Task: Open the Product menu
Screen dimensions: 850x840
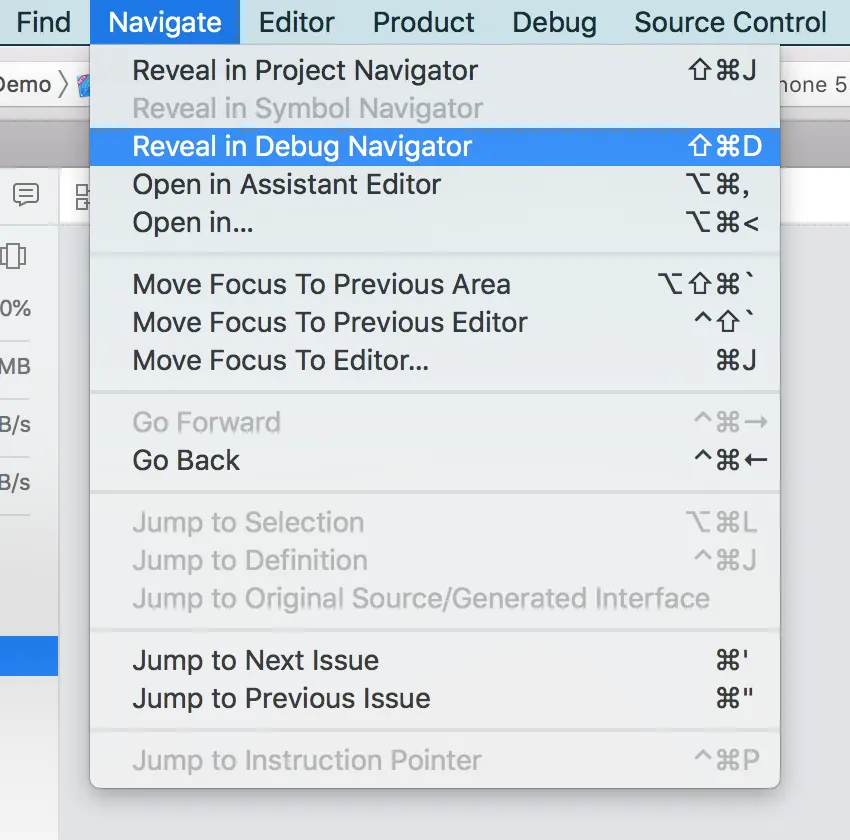Action: point(423,22)
